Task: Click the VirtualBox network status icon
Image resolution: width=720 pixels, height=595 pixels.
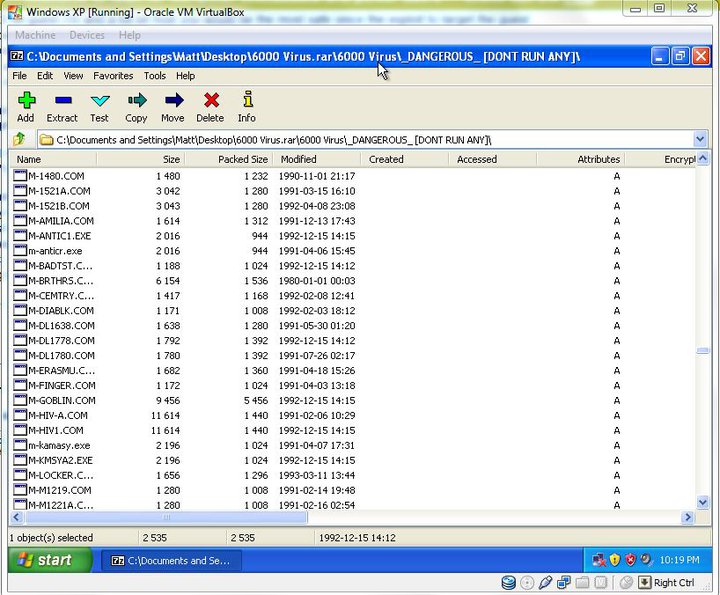Action: 563,583
